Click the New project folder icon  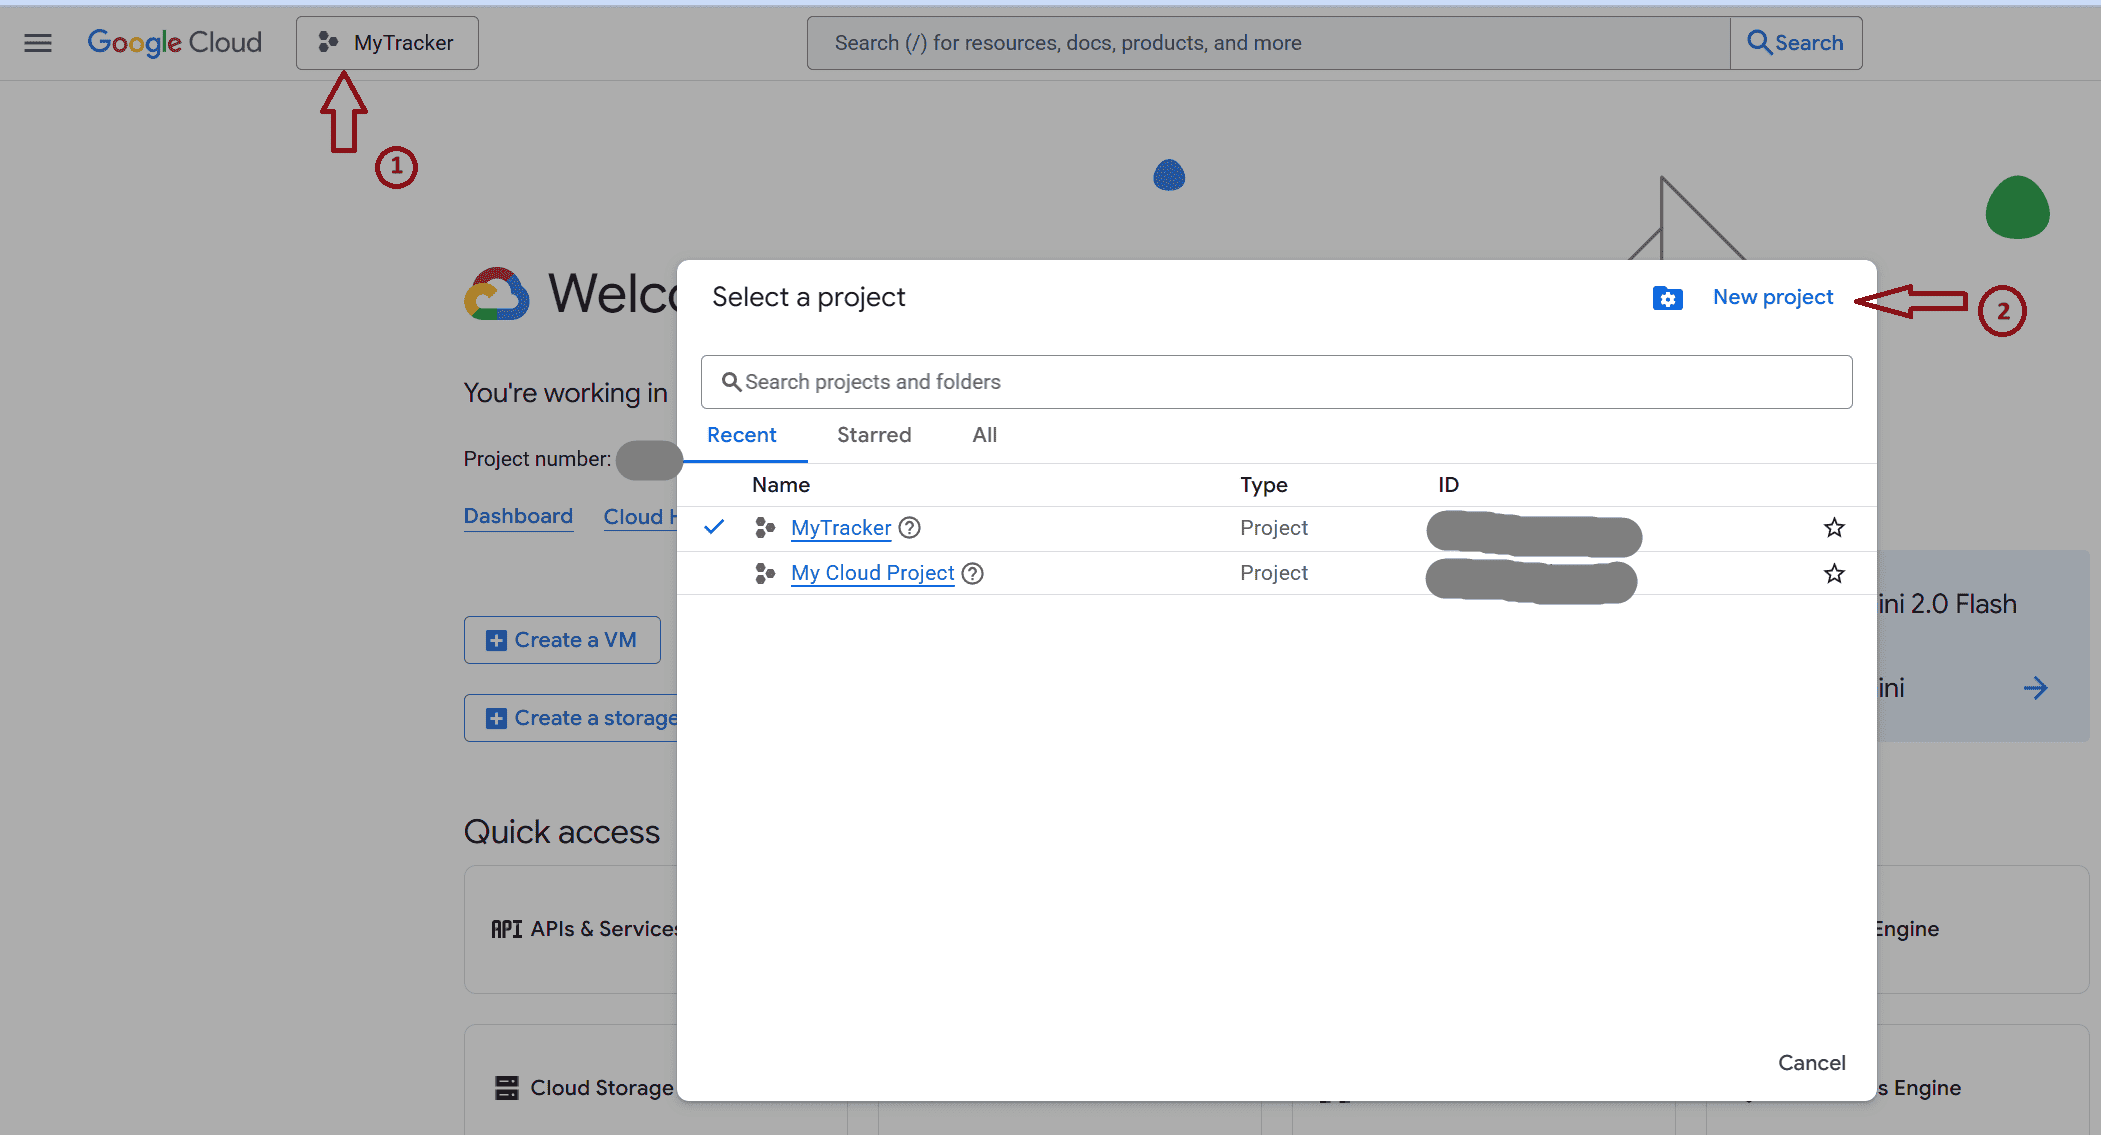point(1667,298)
